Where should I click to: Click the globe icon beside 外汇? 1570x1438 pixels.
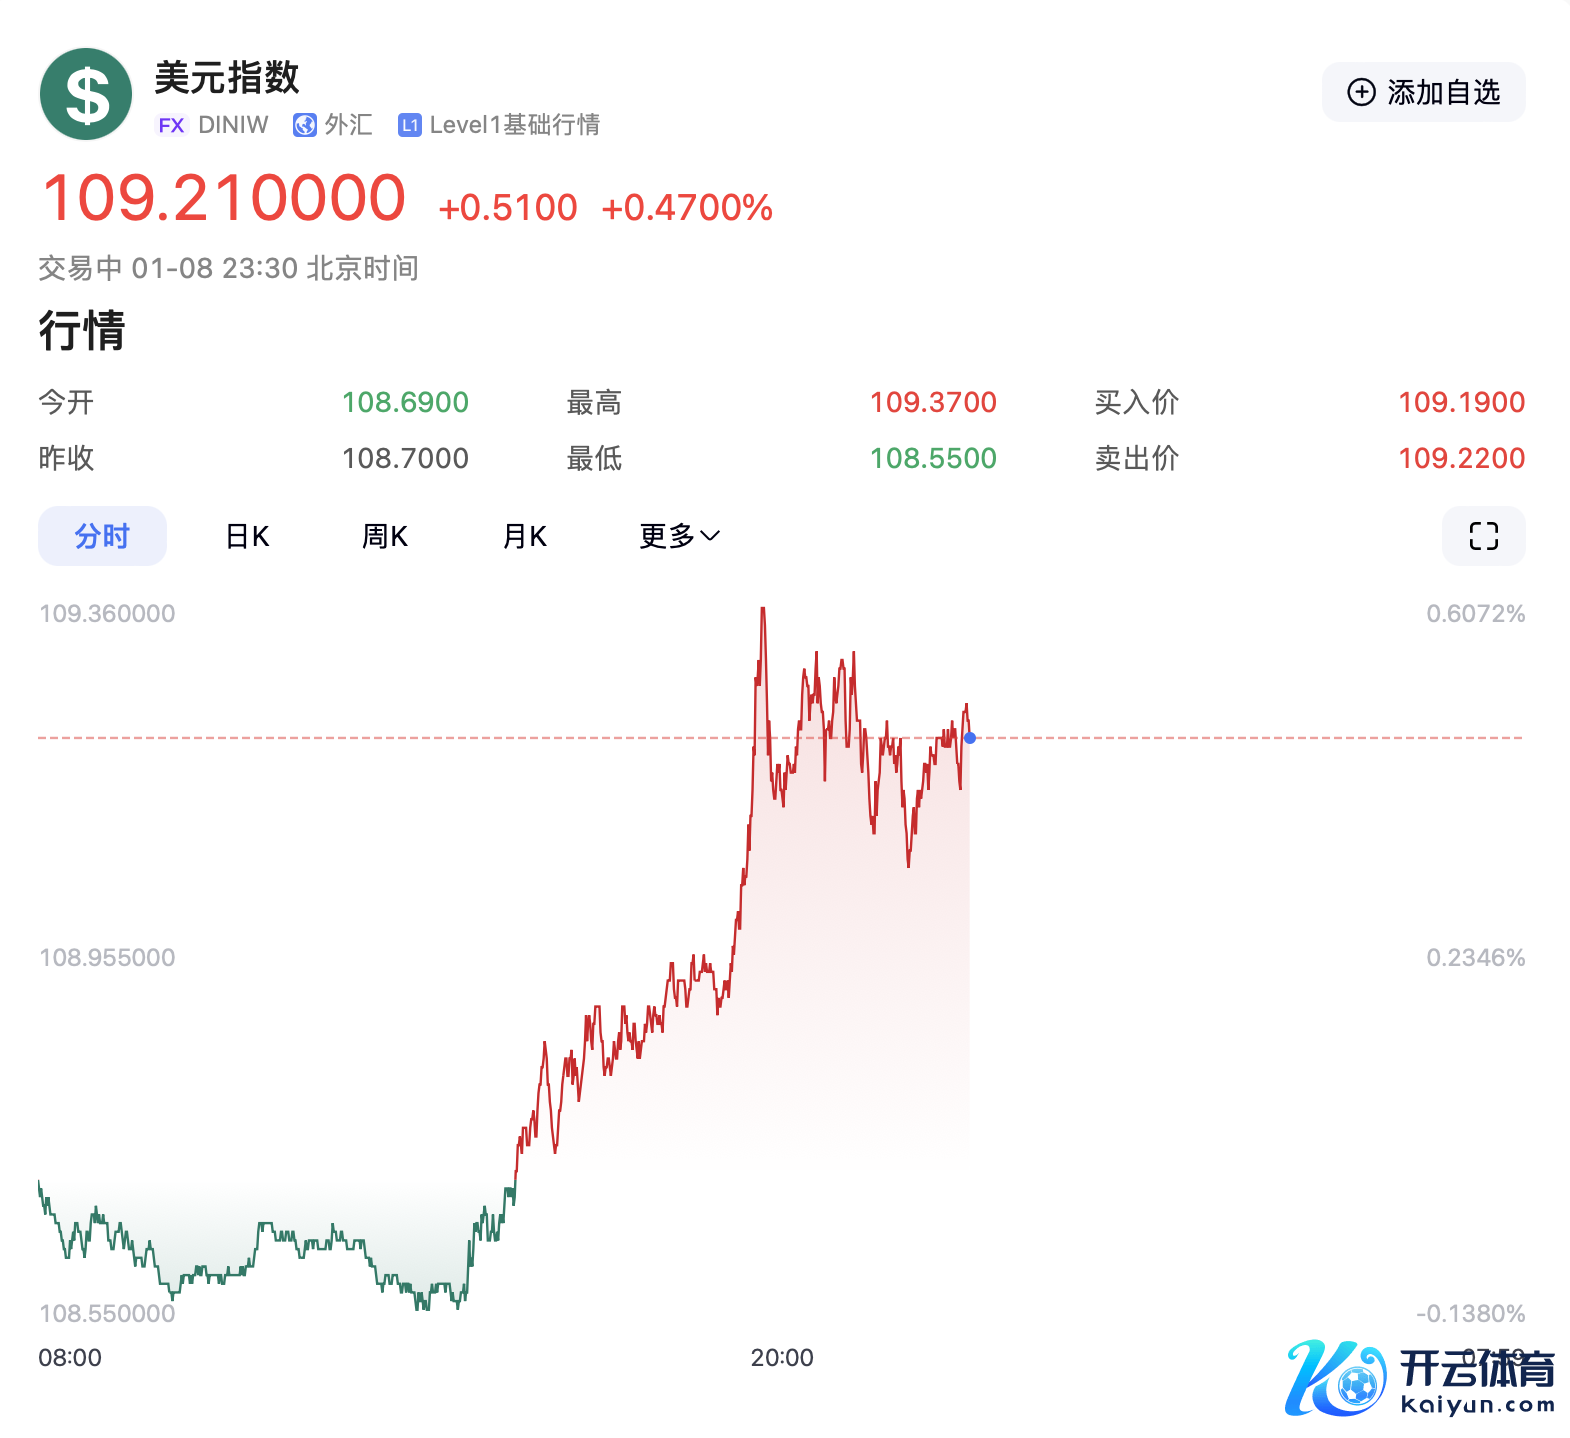pyautogui.click(x=304, y=125)
